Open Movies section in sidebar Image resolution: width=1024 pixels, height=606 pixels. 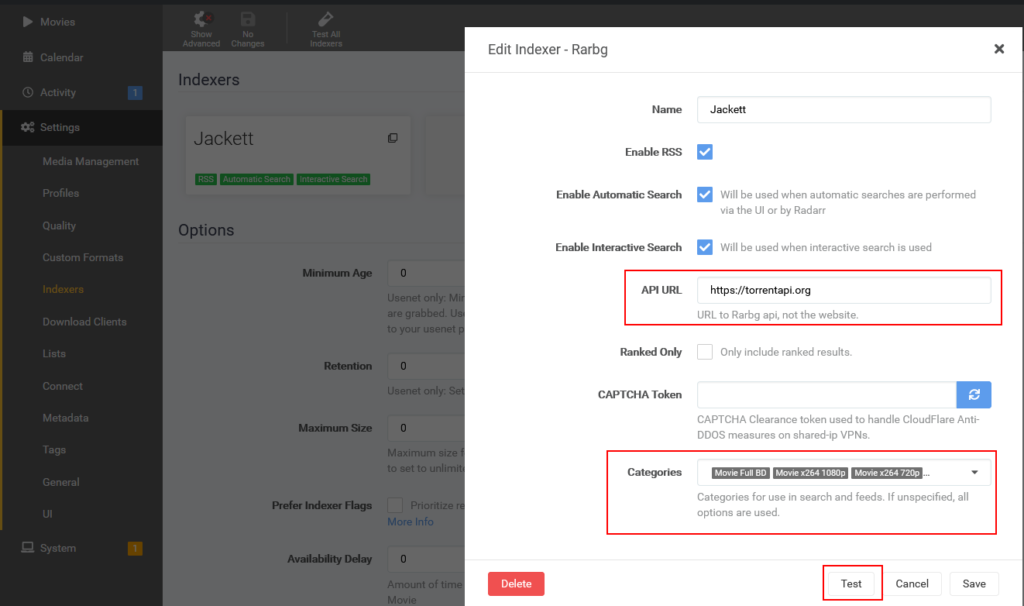click(57, 22)
